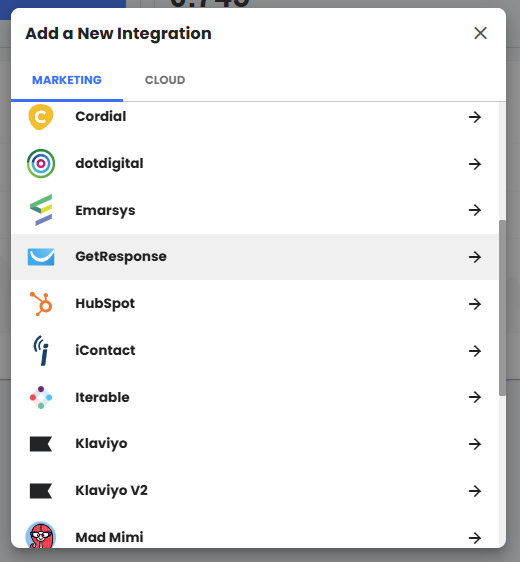Viewport: 520px width, 562px height.
Task: Click the integration list vertical scrollbar
Action: click(502, 308)
